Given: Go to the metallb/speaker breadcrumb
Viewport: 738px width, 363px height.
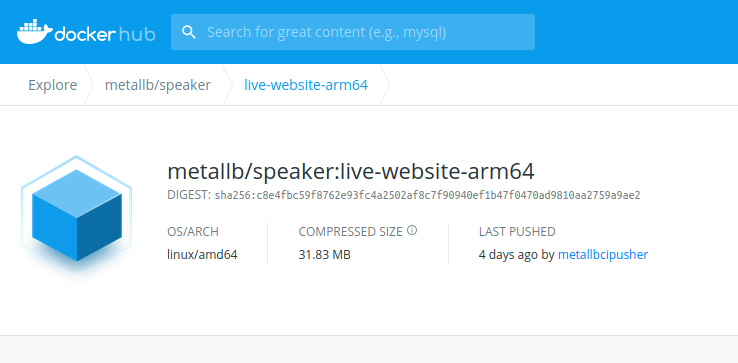Looking at the screenshot, I should (158, 85).
